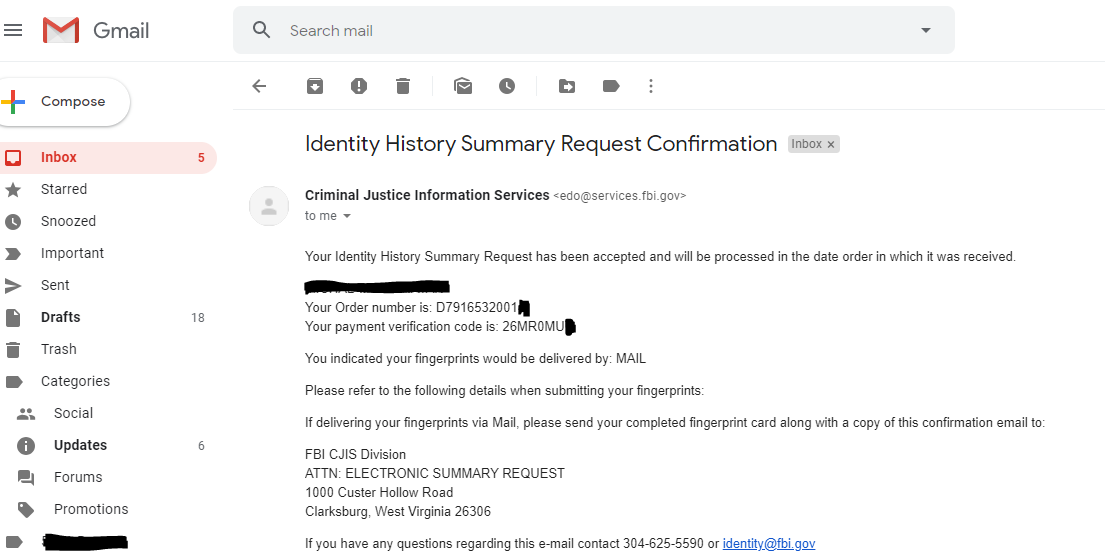
Task: Report spam with the exclamation icon
Action: pos(359,86)
